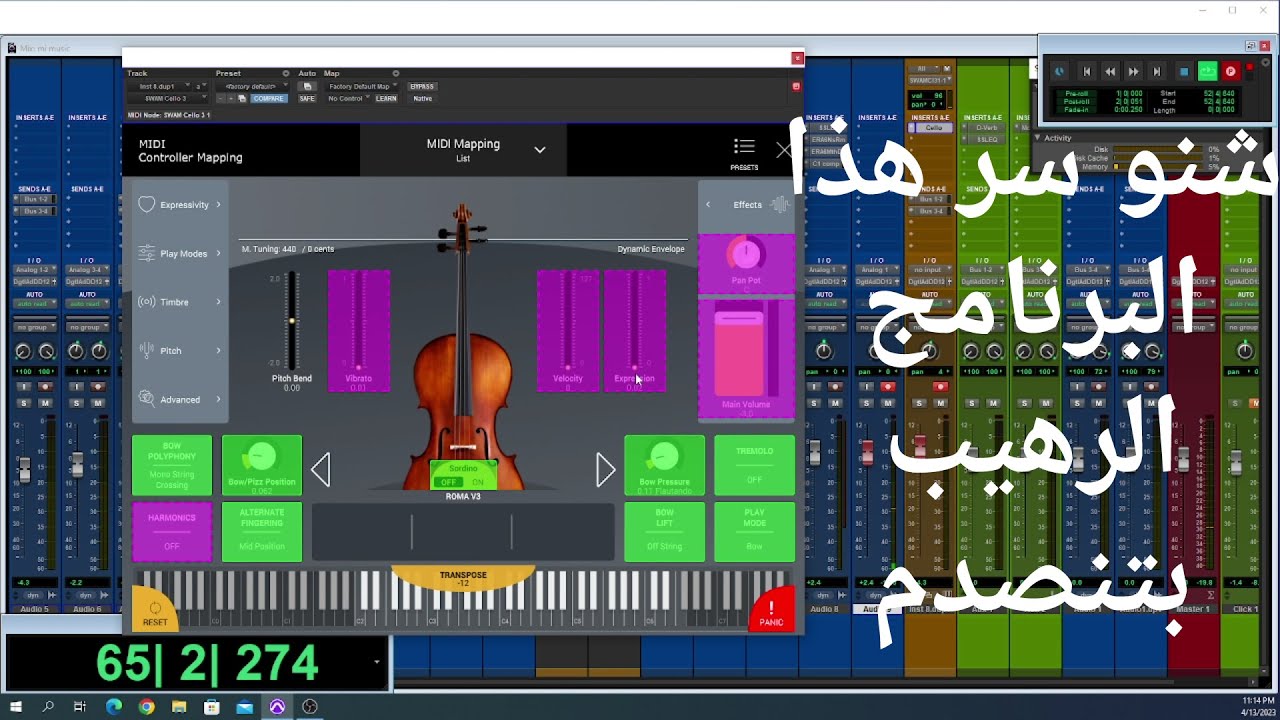1280x720 pixels.
Task: Adjust the Pitch Bend slider
Action: tap(292, 320)
